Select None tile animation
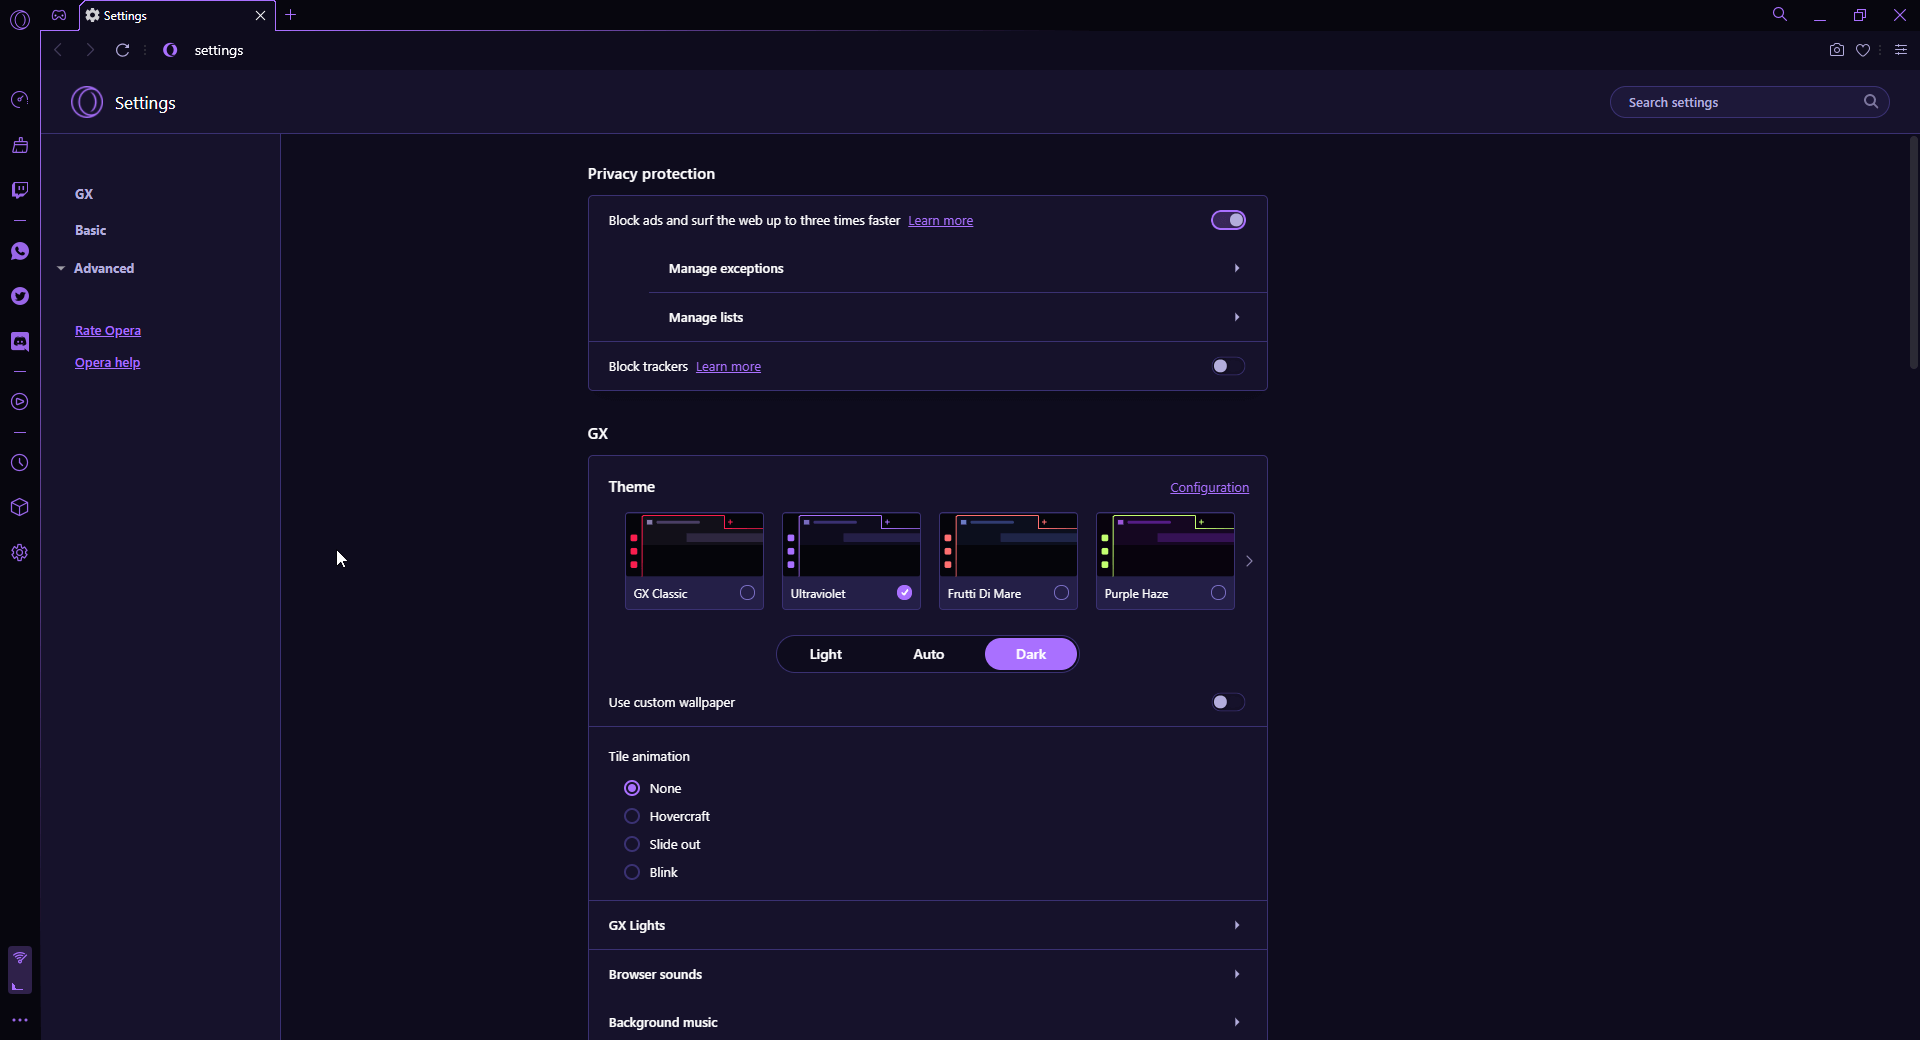The height and width of the screenshot is (1040, 1920). [x=632, y=788]
